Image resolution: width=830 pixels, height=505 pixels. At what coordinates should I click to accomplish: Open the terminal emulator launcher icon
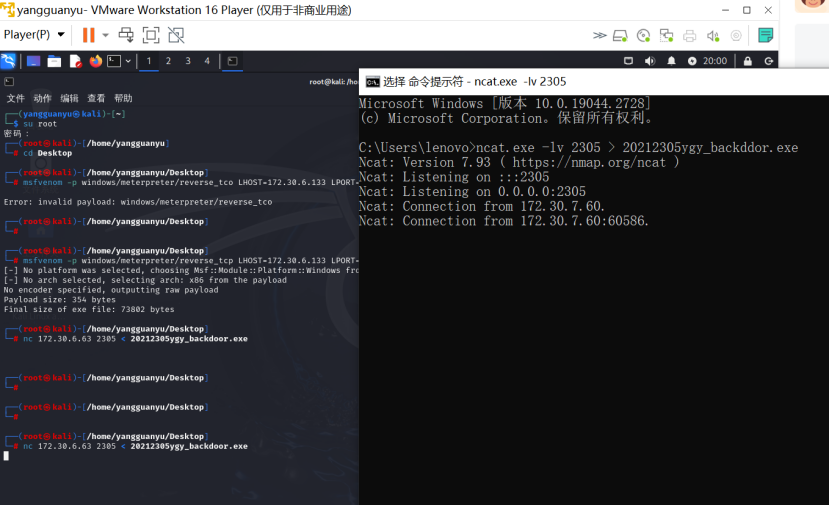(x=114, y=61)
